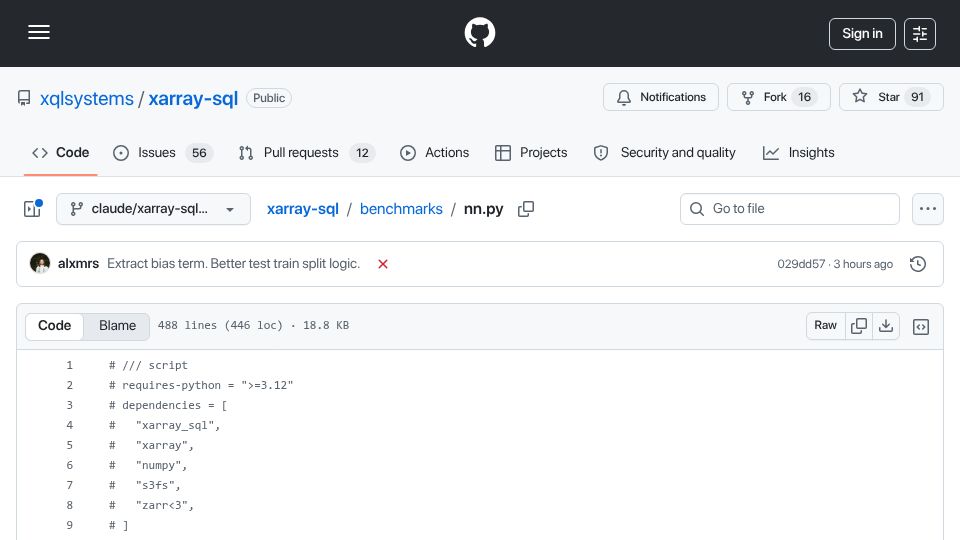Open the Actions tab

434,152
